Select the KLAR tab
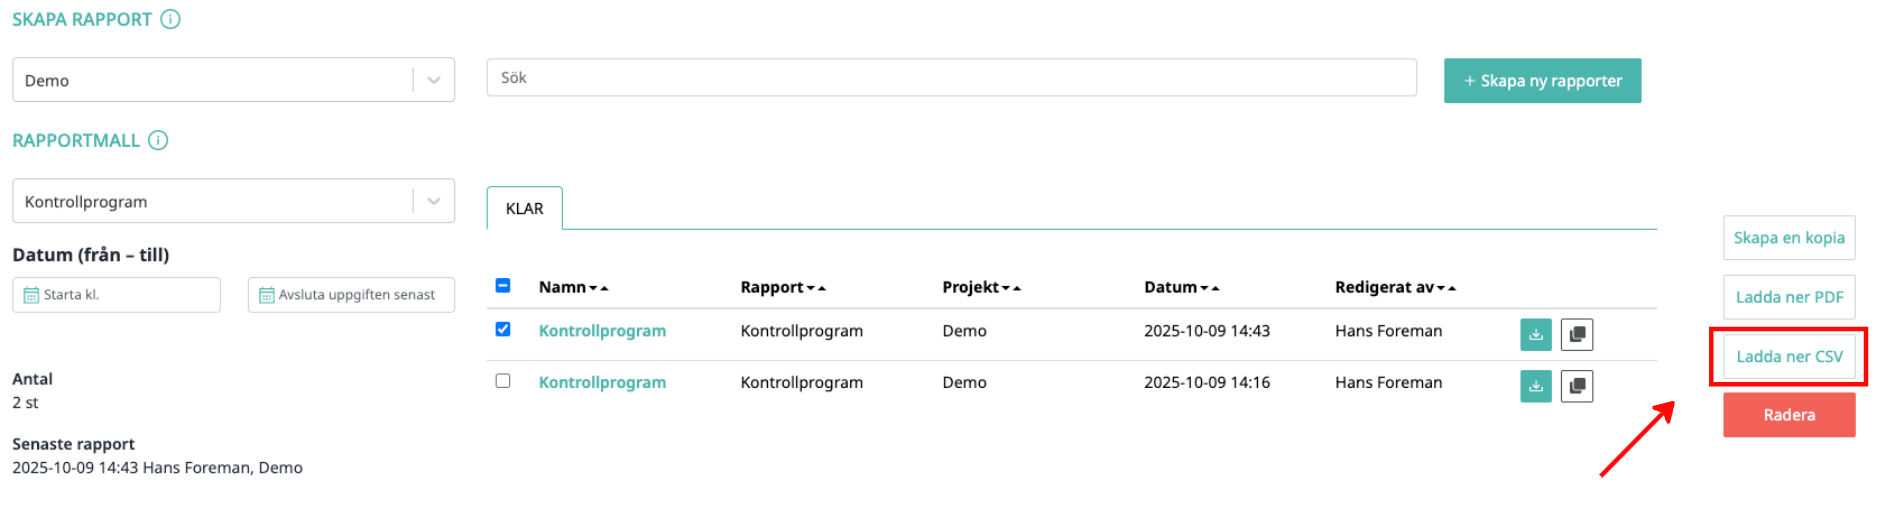Screen dimensions: 1889x529 tap(524, 208)
